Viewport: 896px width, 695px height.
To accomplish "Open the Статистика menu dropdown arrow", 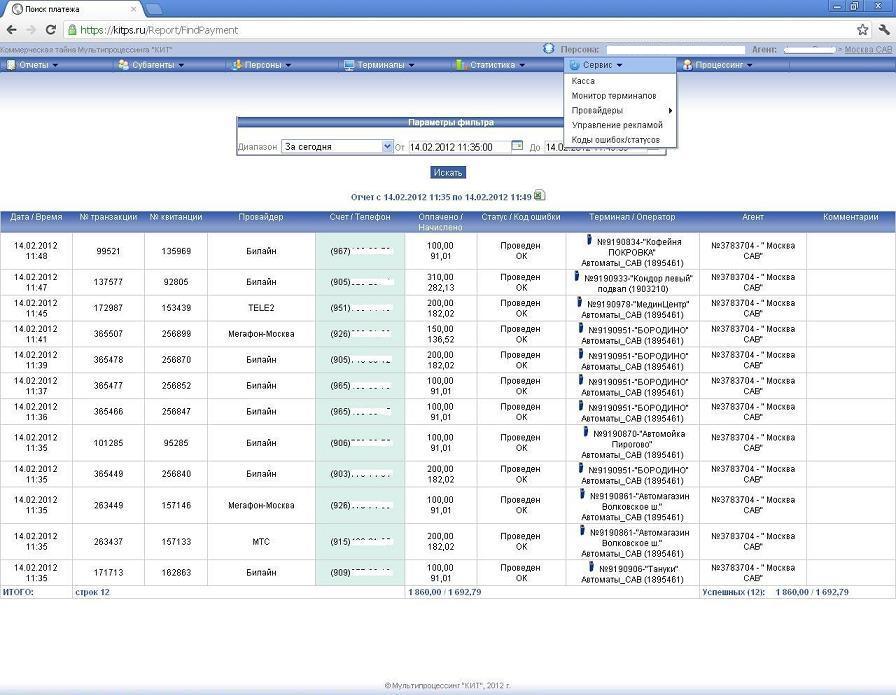I will (x=521, y=65).
